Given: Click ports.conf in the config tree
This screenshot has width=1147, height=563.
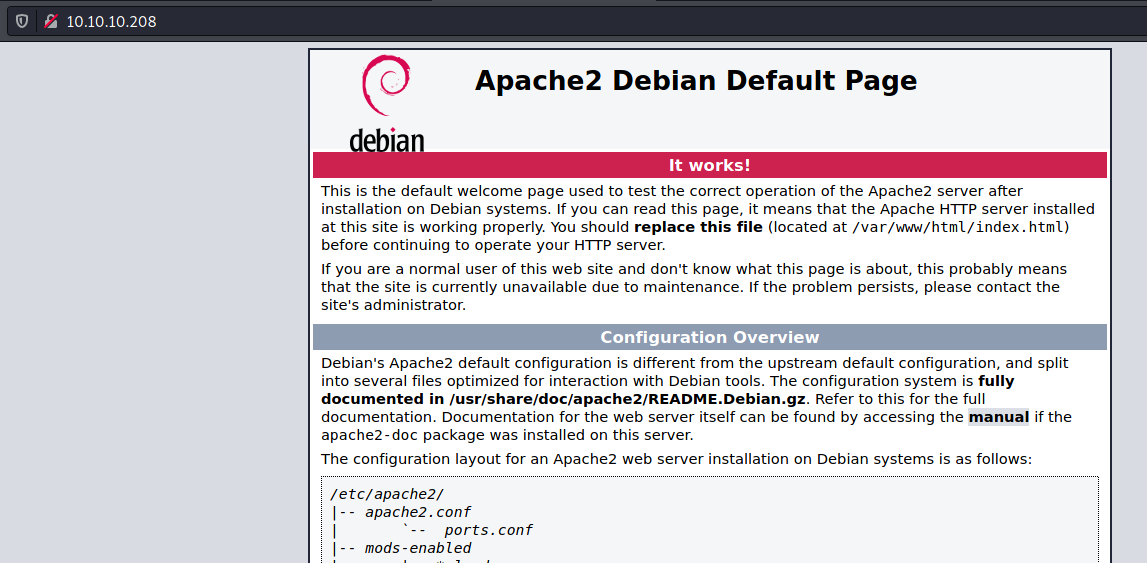Looking at the screenshot, I should click(489, 530).
